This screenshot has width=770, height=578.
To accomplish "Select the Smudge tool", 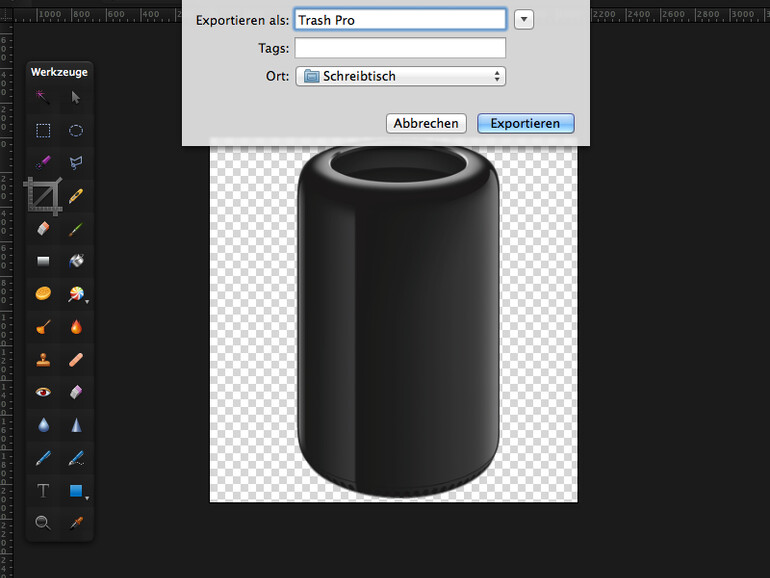I will click(43, 327).
